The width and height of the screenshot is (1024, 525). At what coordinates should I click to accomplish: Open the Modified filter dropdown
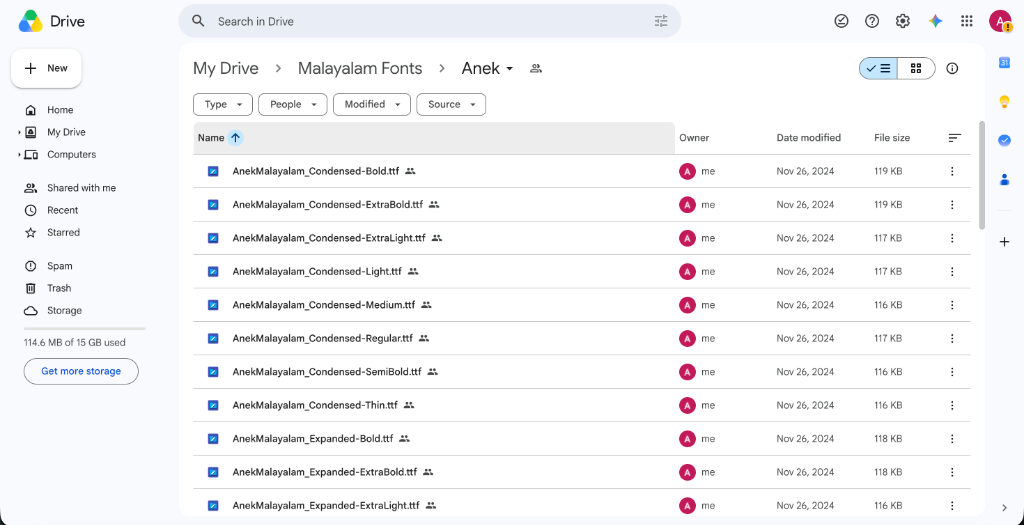coord(372,104)
